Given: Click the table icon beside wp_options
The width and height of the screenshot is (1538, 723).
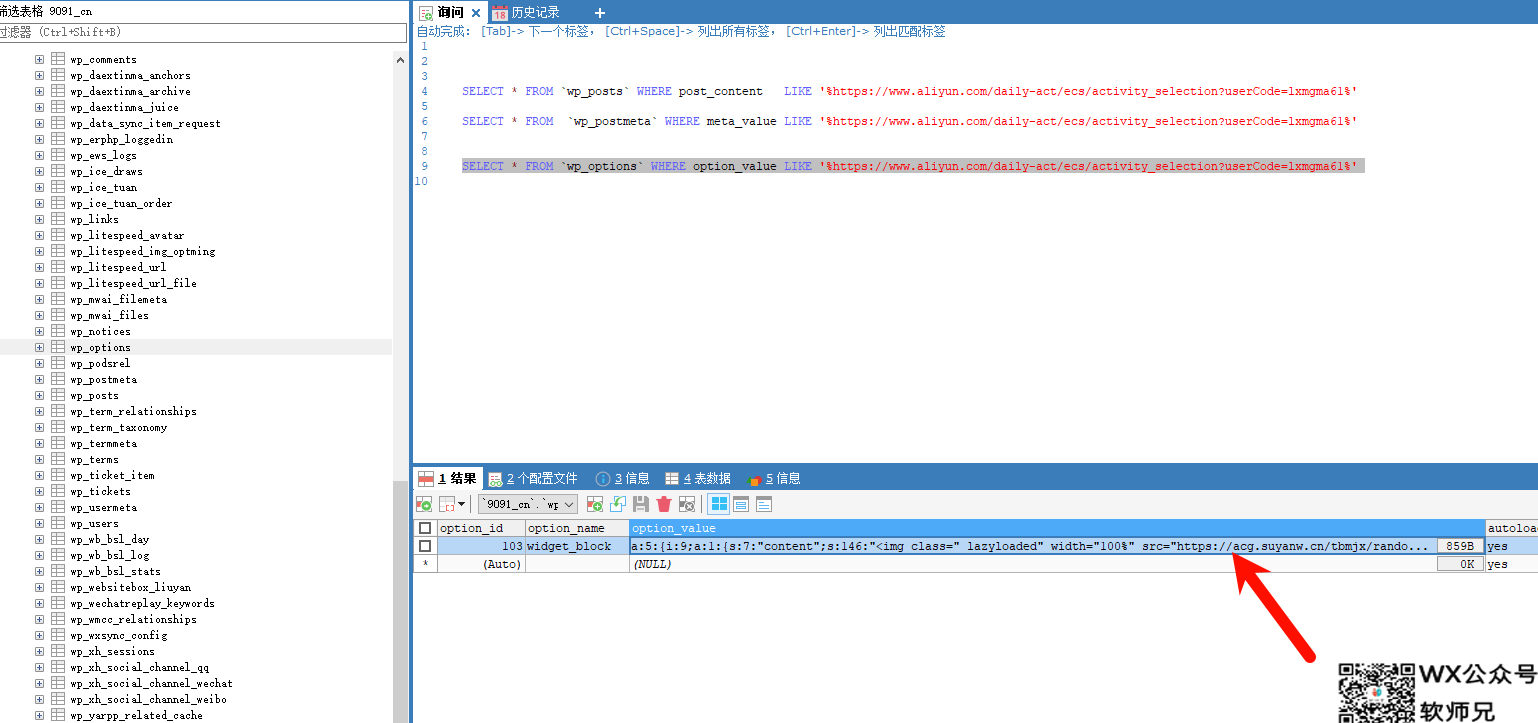Looking at the screenshot, I should point(58,347).
